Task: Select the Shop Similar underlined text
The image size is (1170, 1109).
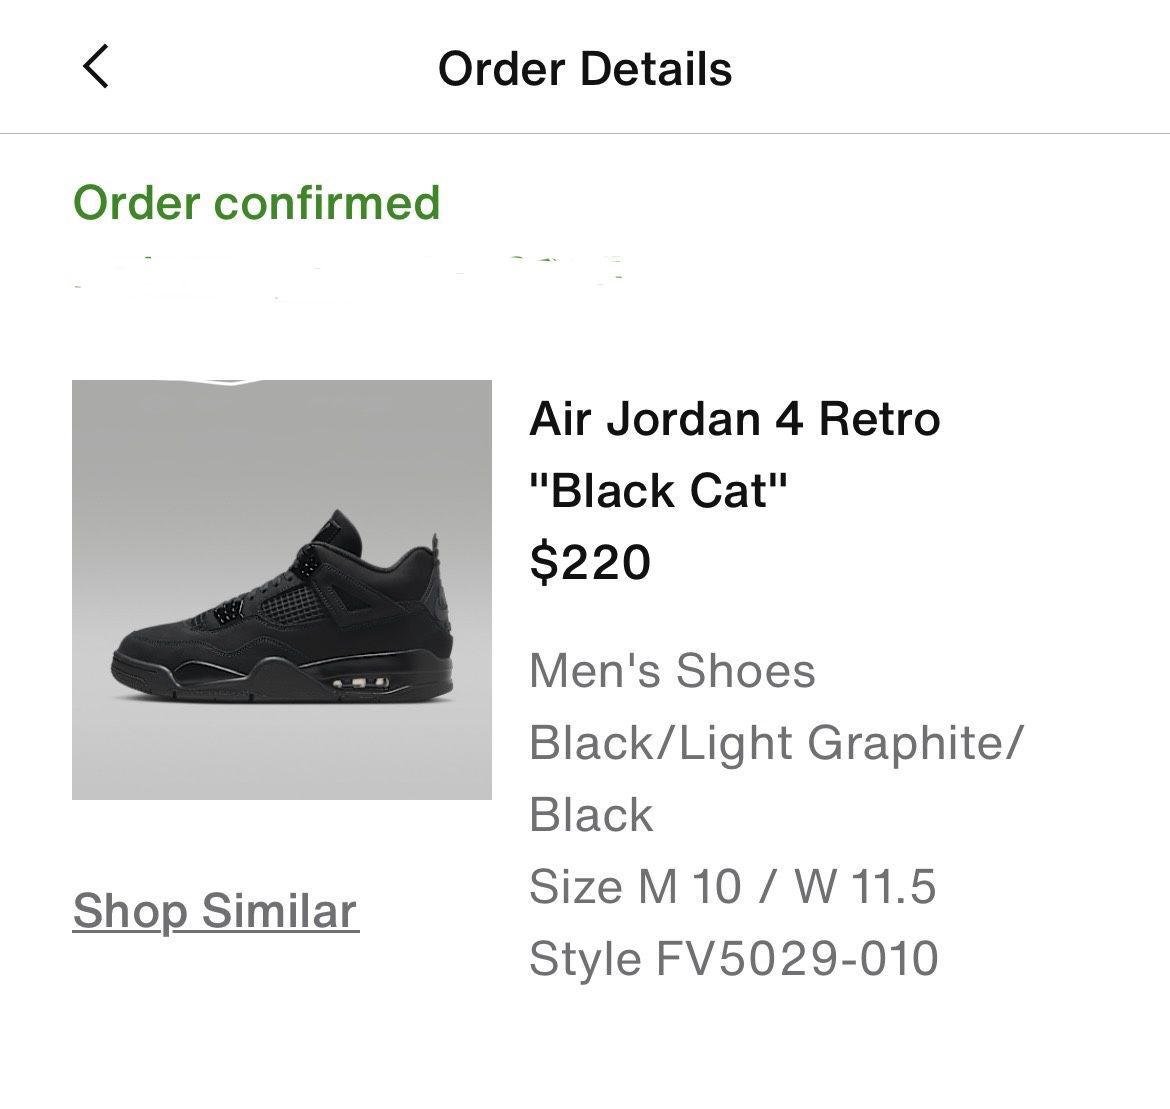Action: coord(214,910)
